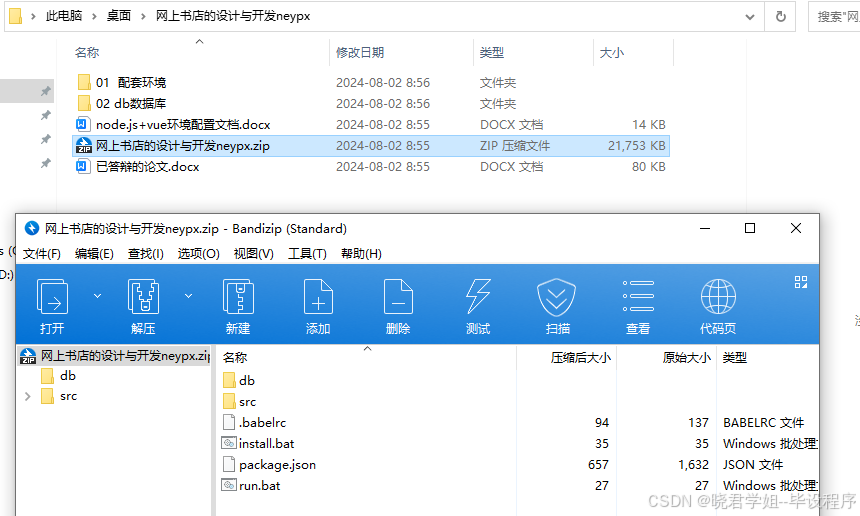The width and height of the screenshot is (860, 516).
Task: Click the chevron after 桌面 in address bar
Action: pyautogui.click(x=144, y=16)
